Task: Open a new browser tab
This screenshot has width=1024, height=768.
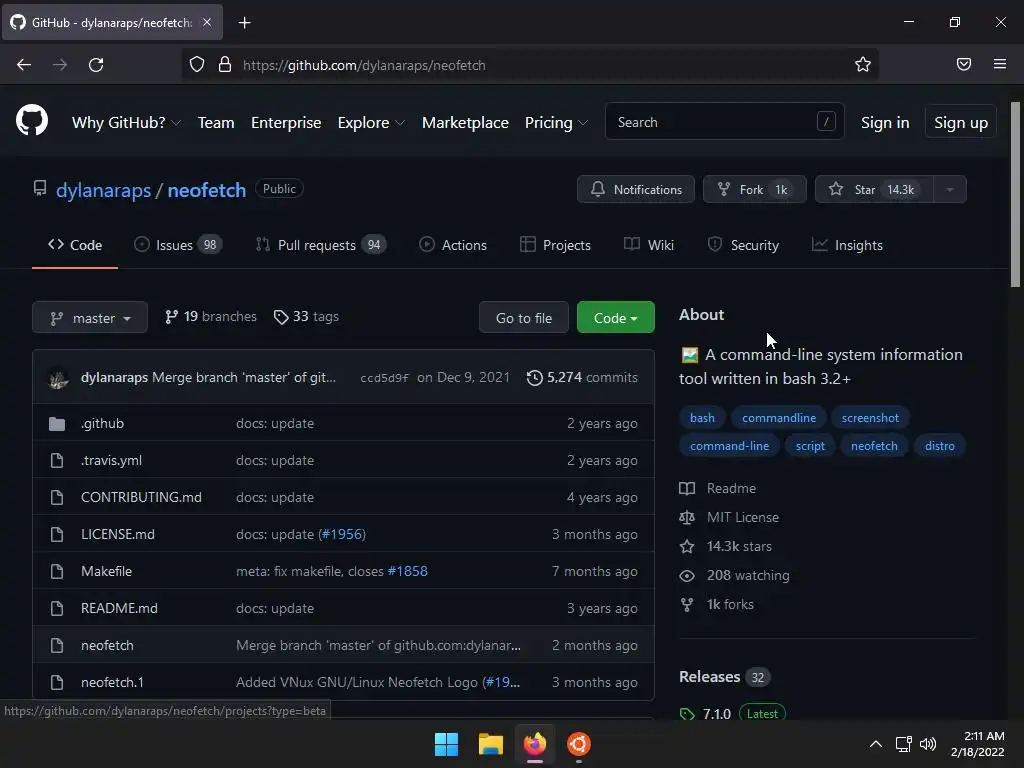Action: (x=244, y=23)
